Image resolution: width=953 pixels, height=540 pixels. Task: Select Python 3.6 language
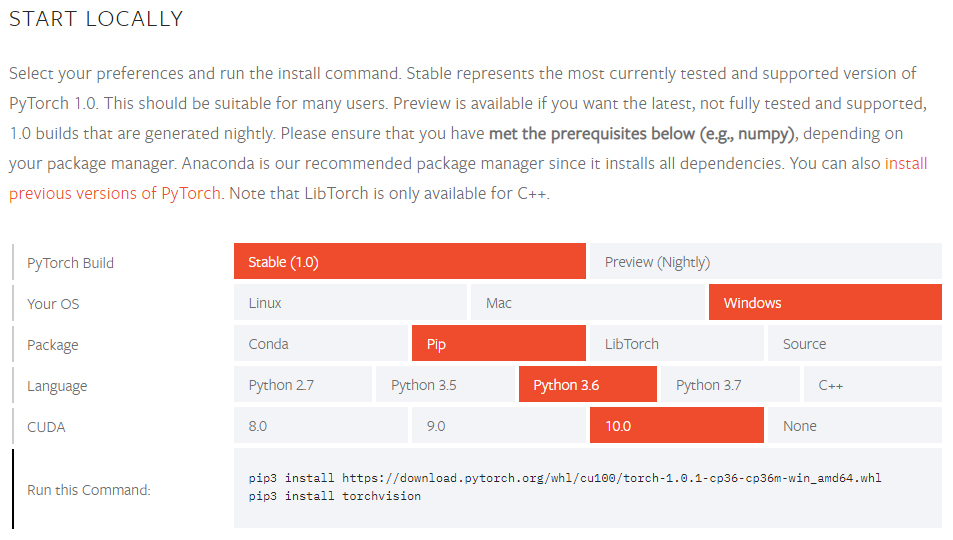pyautogui.click(x=587, y=385)
